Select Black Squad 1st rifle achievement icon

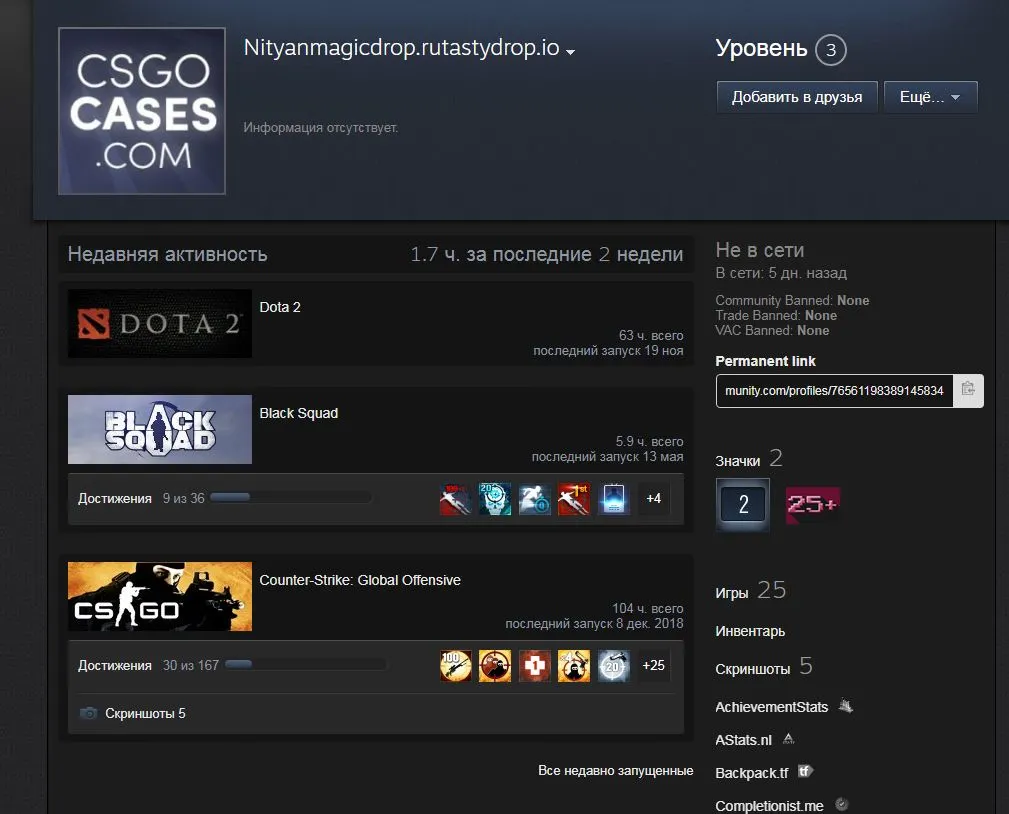point(574,499)
